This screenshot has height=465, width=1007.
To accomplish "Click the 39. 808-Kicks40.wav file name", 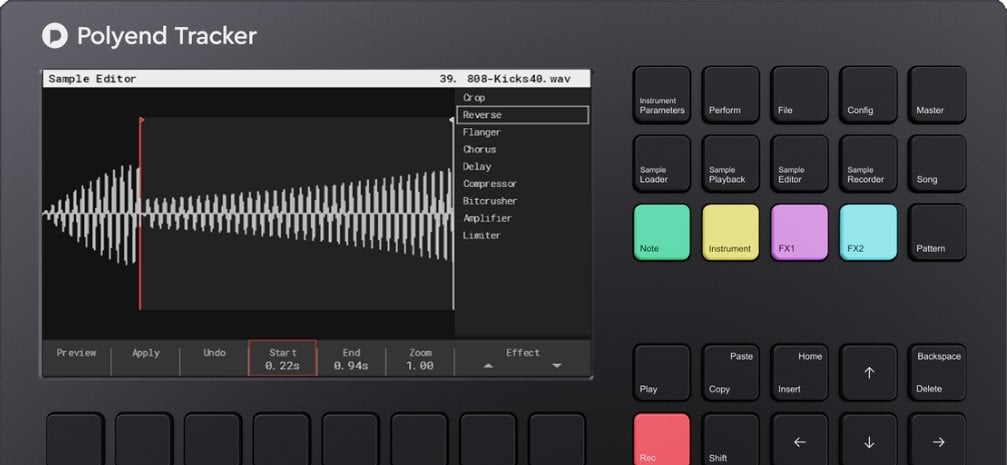I will pyautogui.click(x=505, y=79).
